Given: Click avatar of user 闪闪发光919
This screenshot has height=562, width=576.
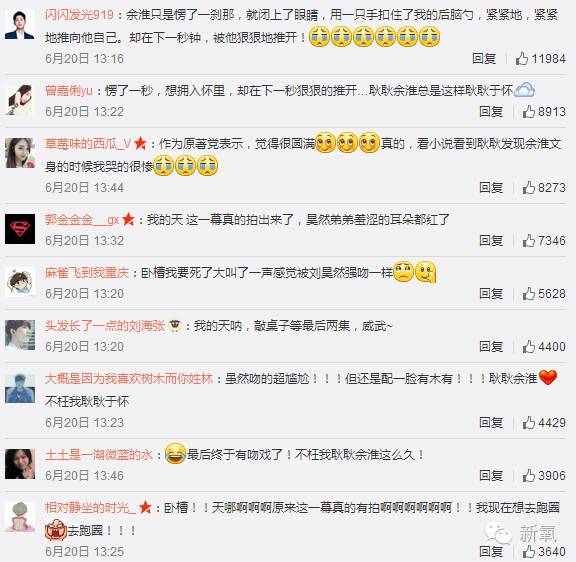Looking at the screenshot, I should tap(20, 24).
